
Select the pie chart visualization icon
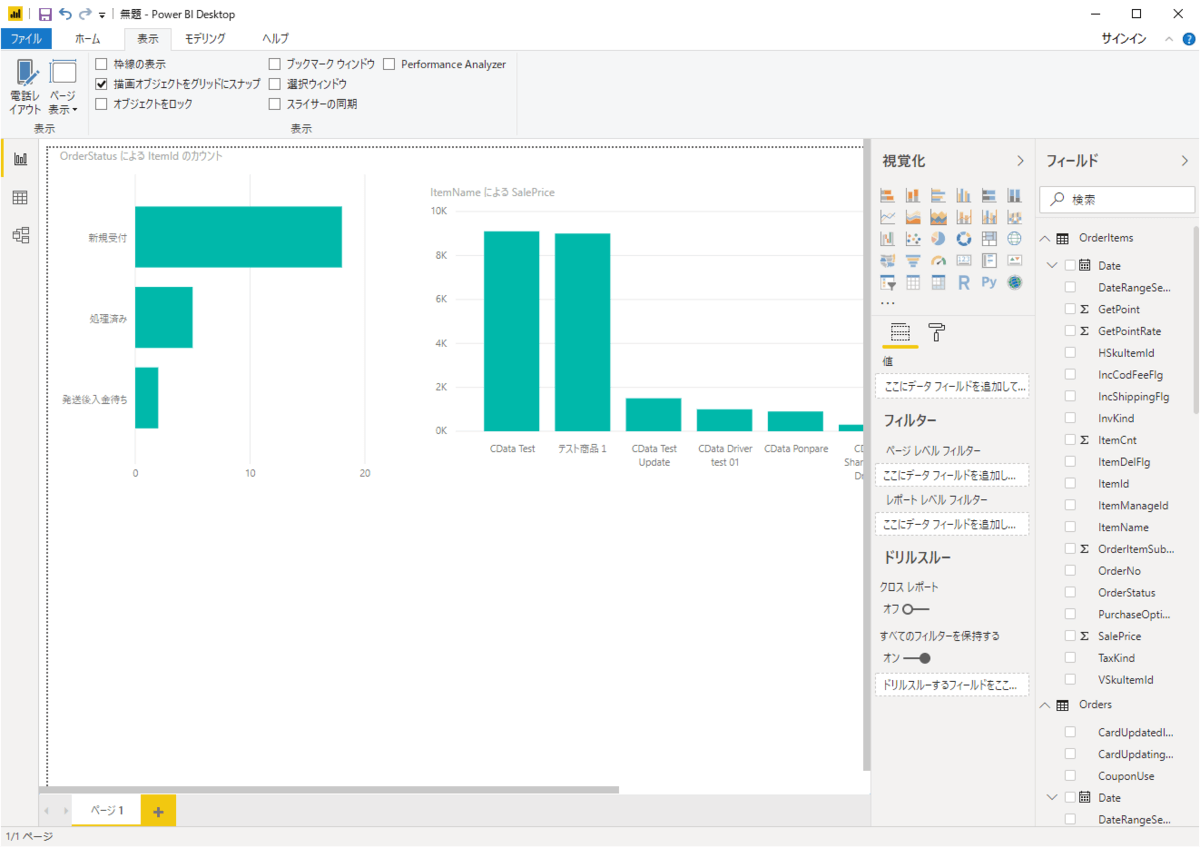click(x=938, y=239)
